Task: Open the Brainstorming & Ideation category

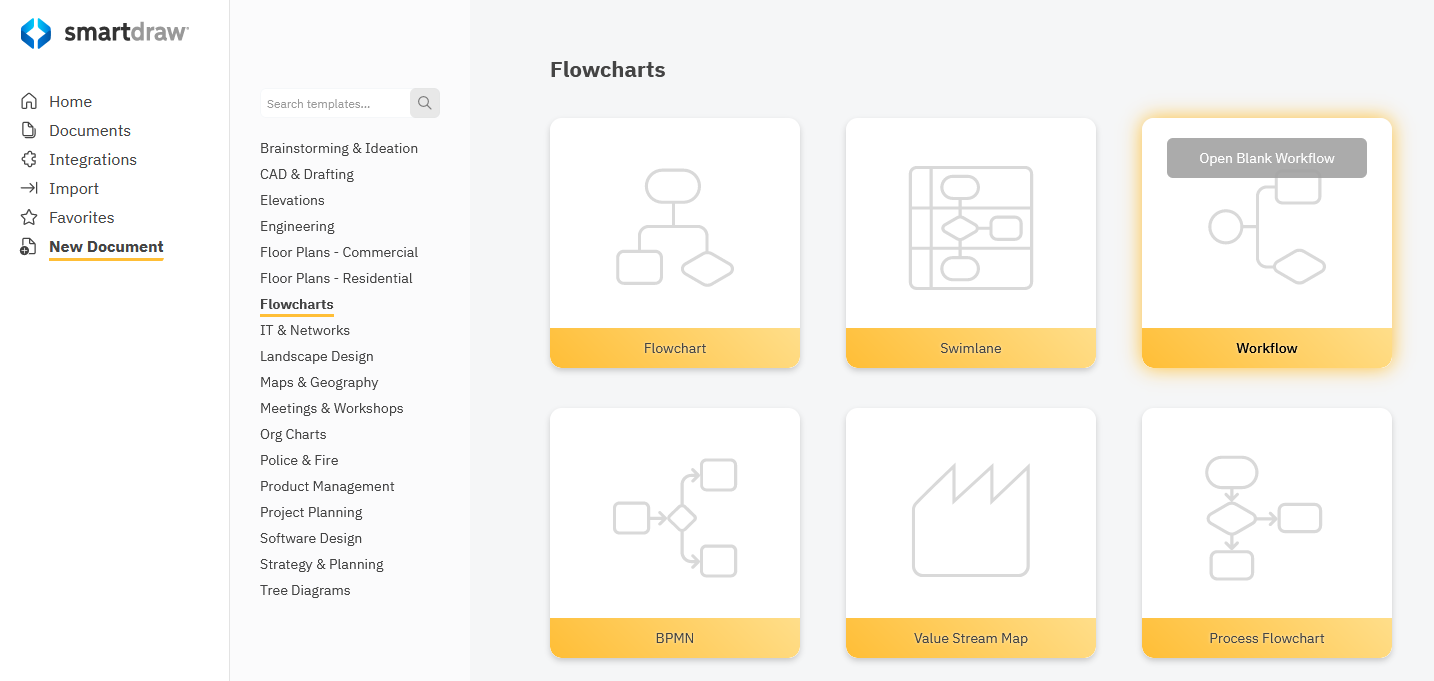Action: [339, 148]
